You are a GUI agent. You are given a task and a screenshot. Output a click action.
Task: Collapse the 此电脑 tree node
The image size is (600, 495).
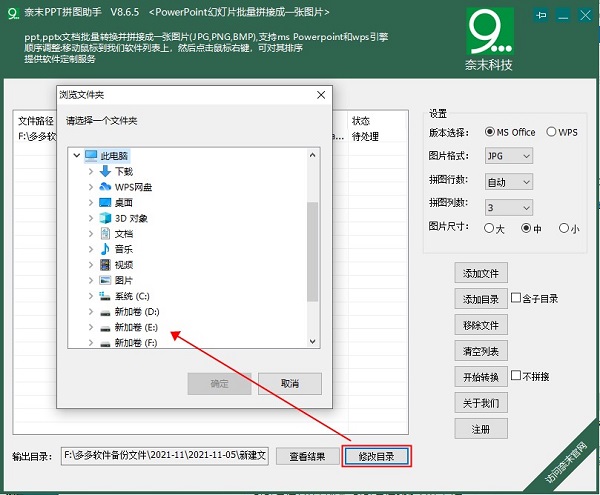click(x=77, y=155)
